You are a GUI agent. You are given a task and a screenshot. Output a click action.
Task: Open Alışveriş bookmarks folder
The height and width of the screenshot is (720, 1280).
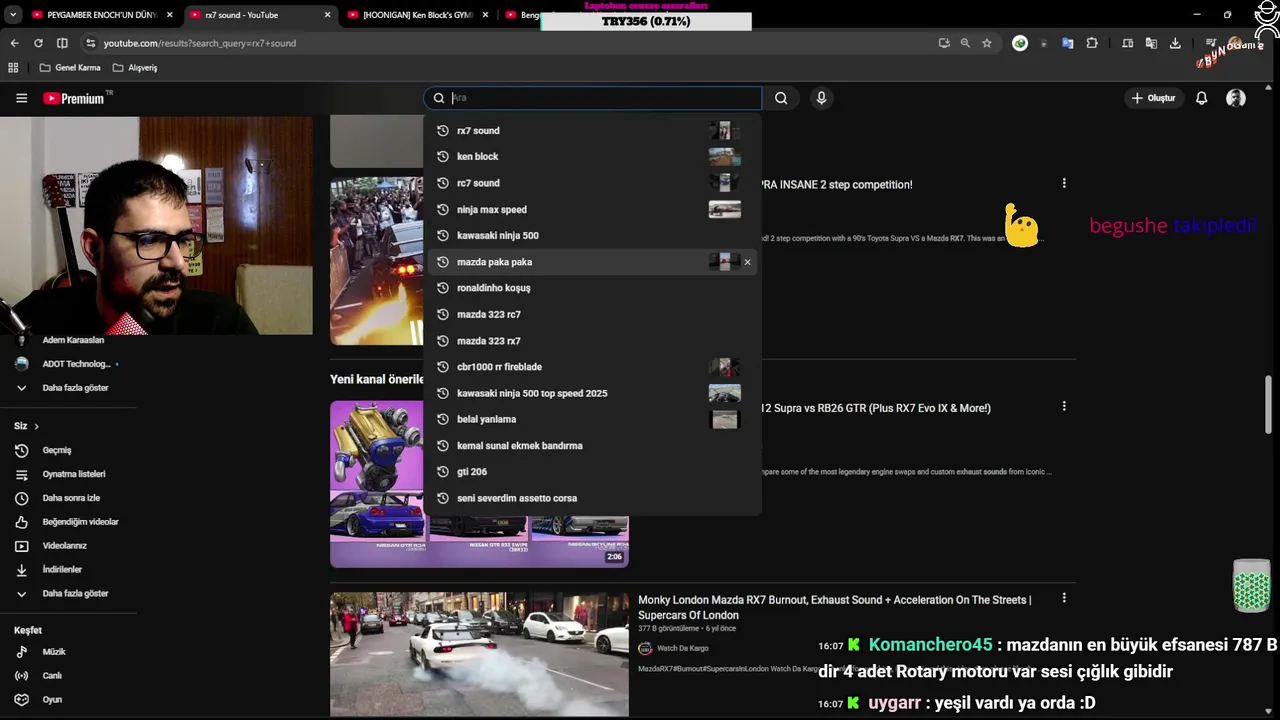pyautogui.click(x=135, y=68)
